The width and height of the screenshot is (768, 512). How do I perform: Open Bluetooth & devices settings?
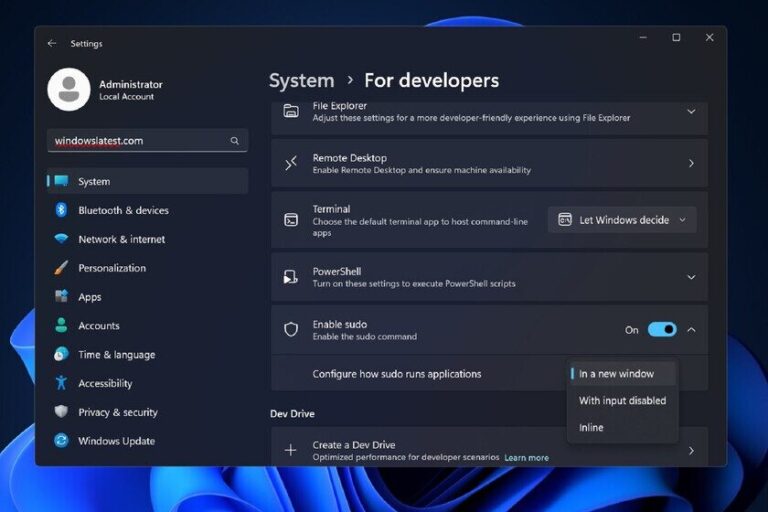[x=147, y=210]
